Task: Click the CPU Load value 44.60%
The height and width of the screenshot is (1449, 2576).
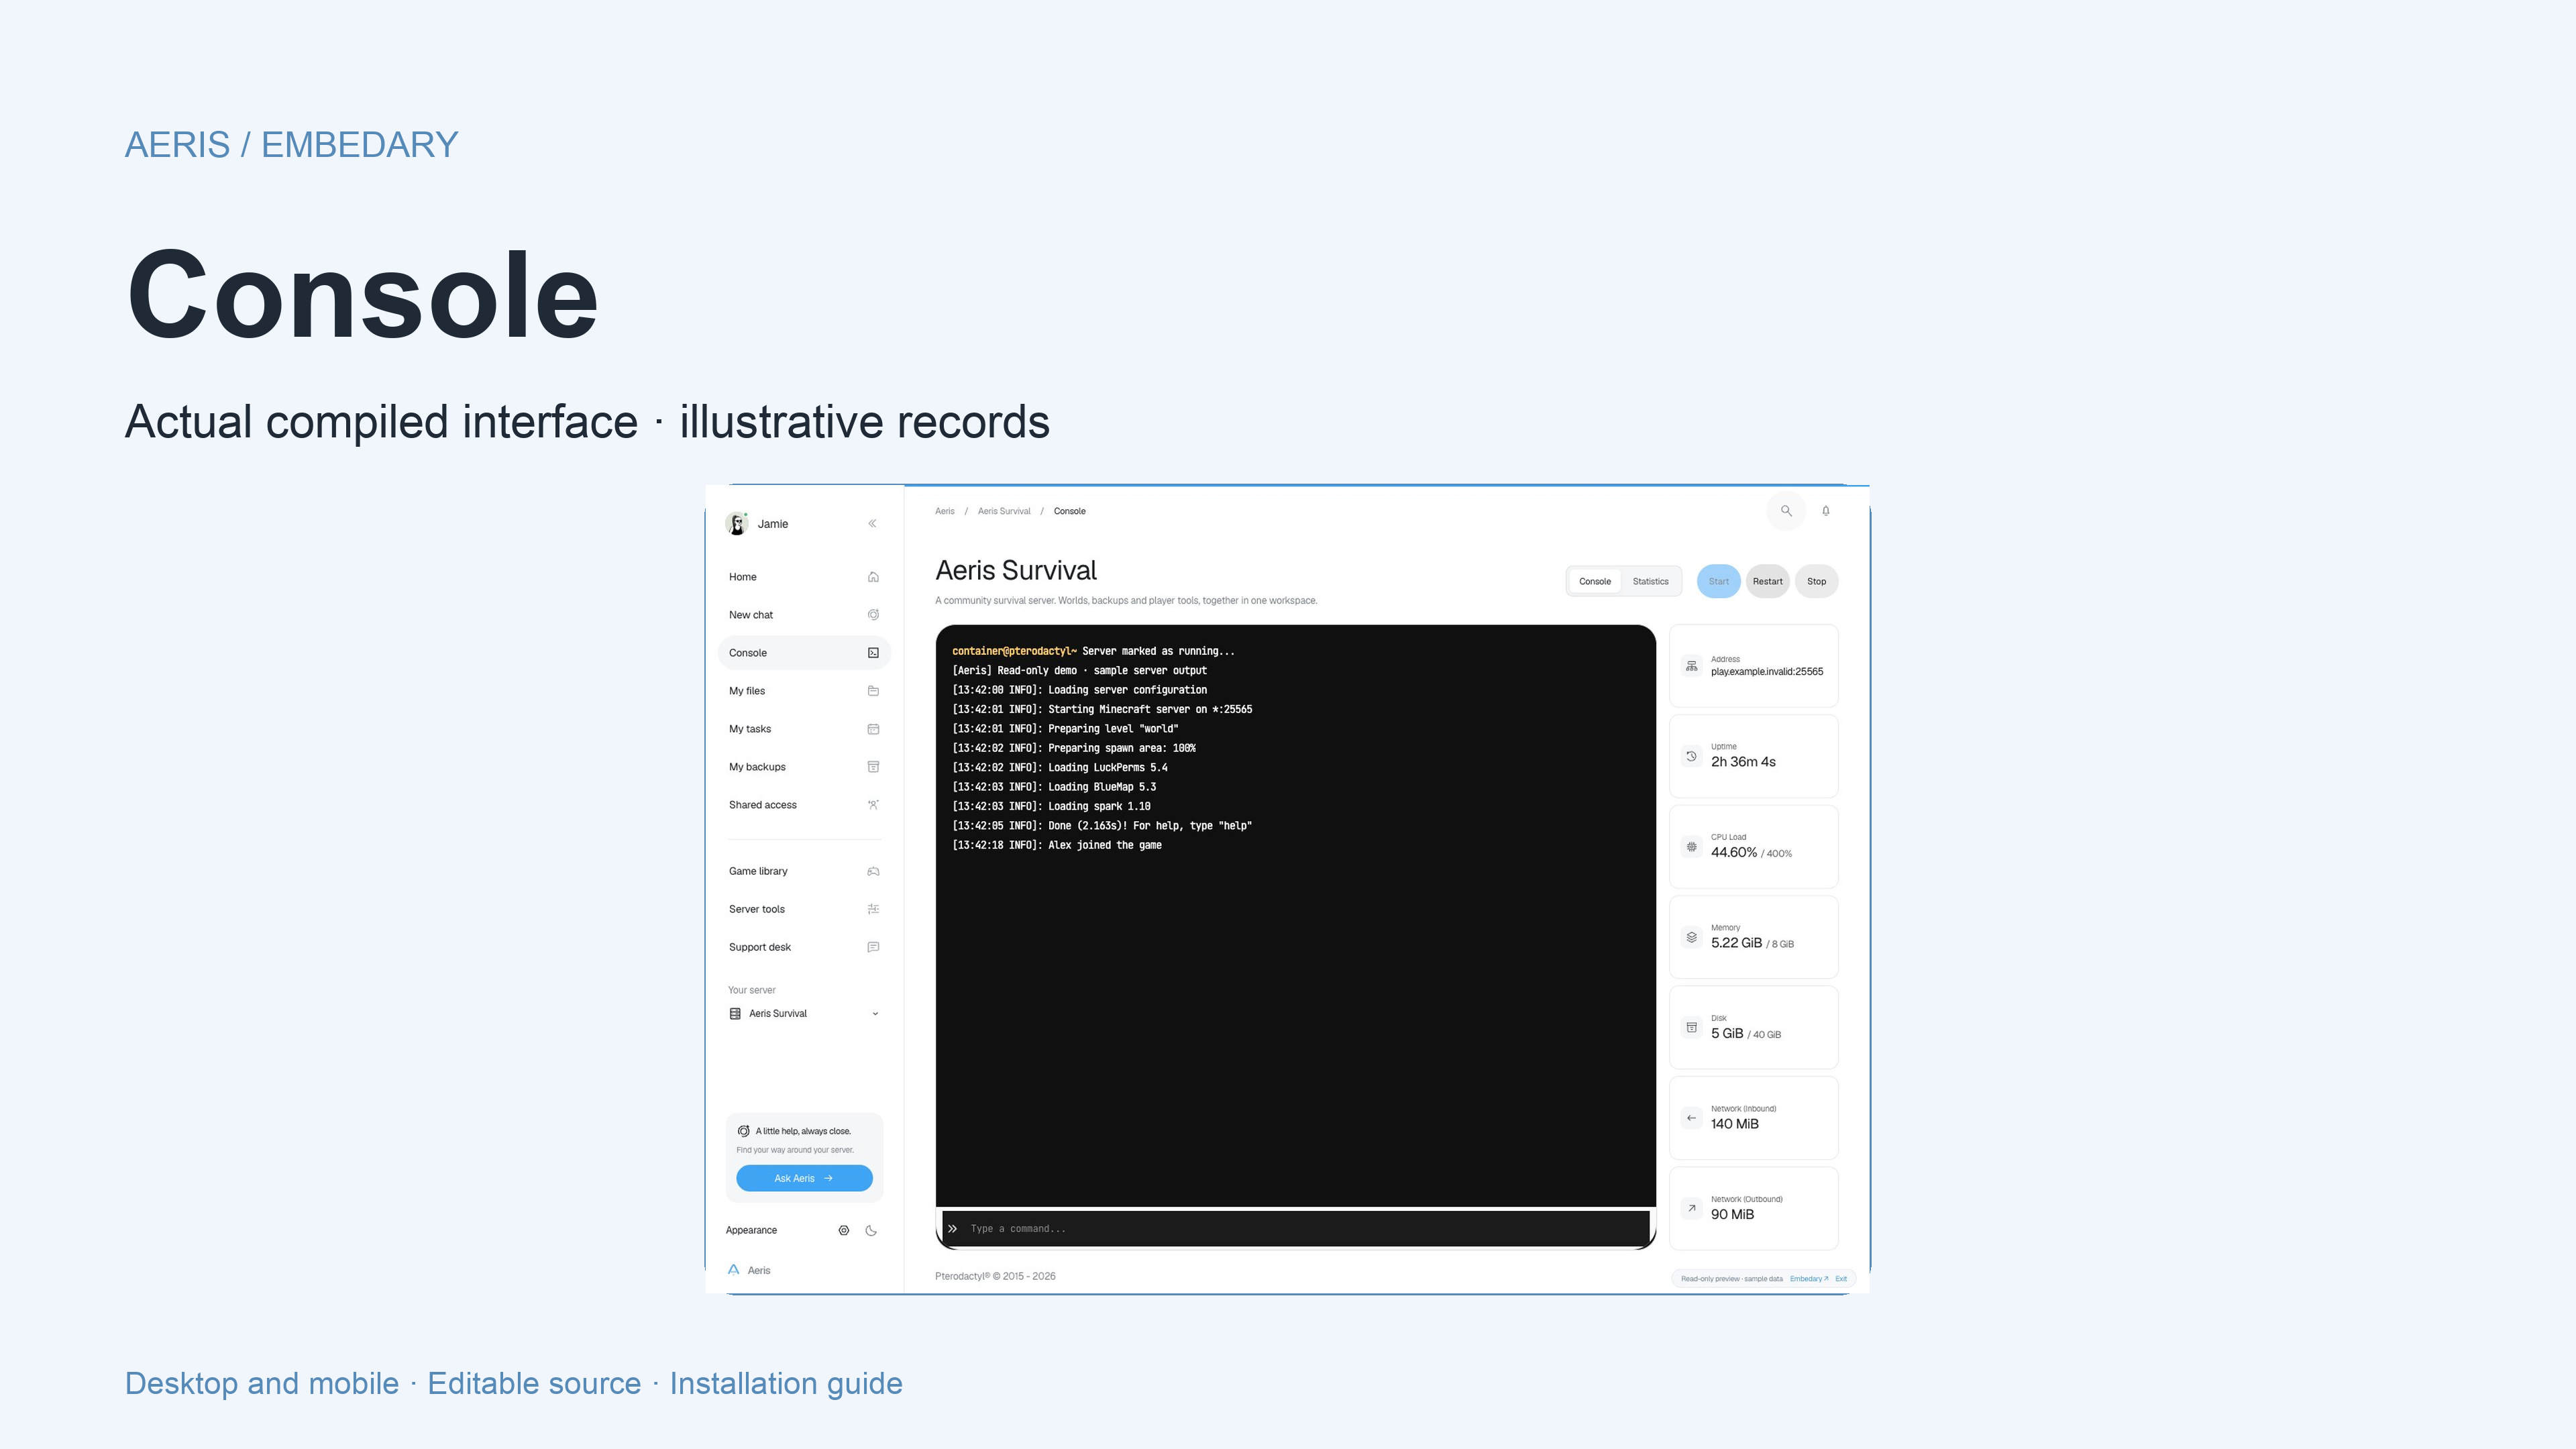Action: coord(1733,853)
